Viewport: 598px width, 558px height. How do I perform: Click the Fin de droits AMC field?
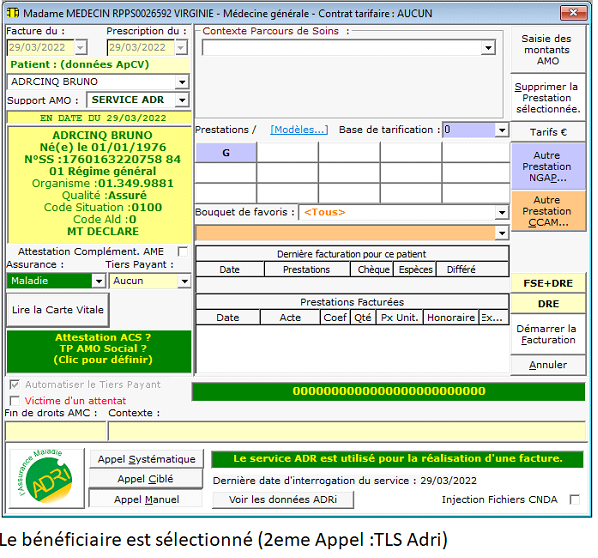(55, 431)
